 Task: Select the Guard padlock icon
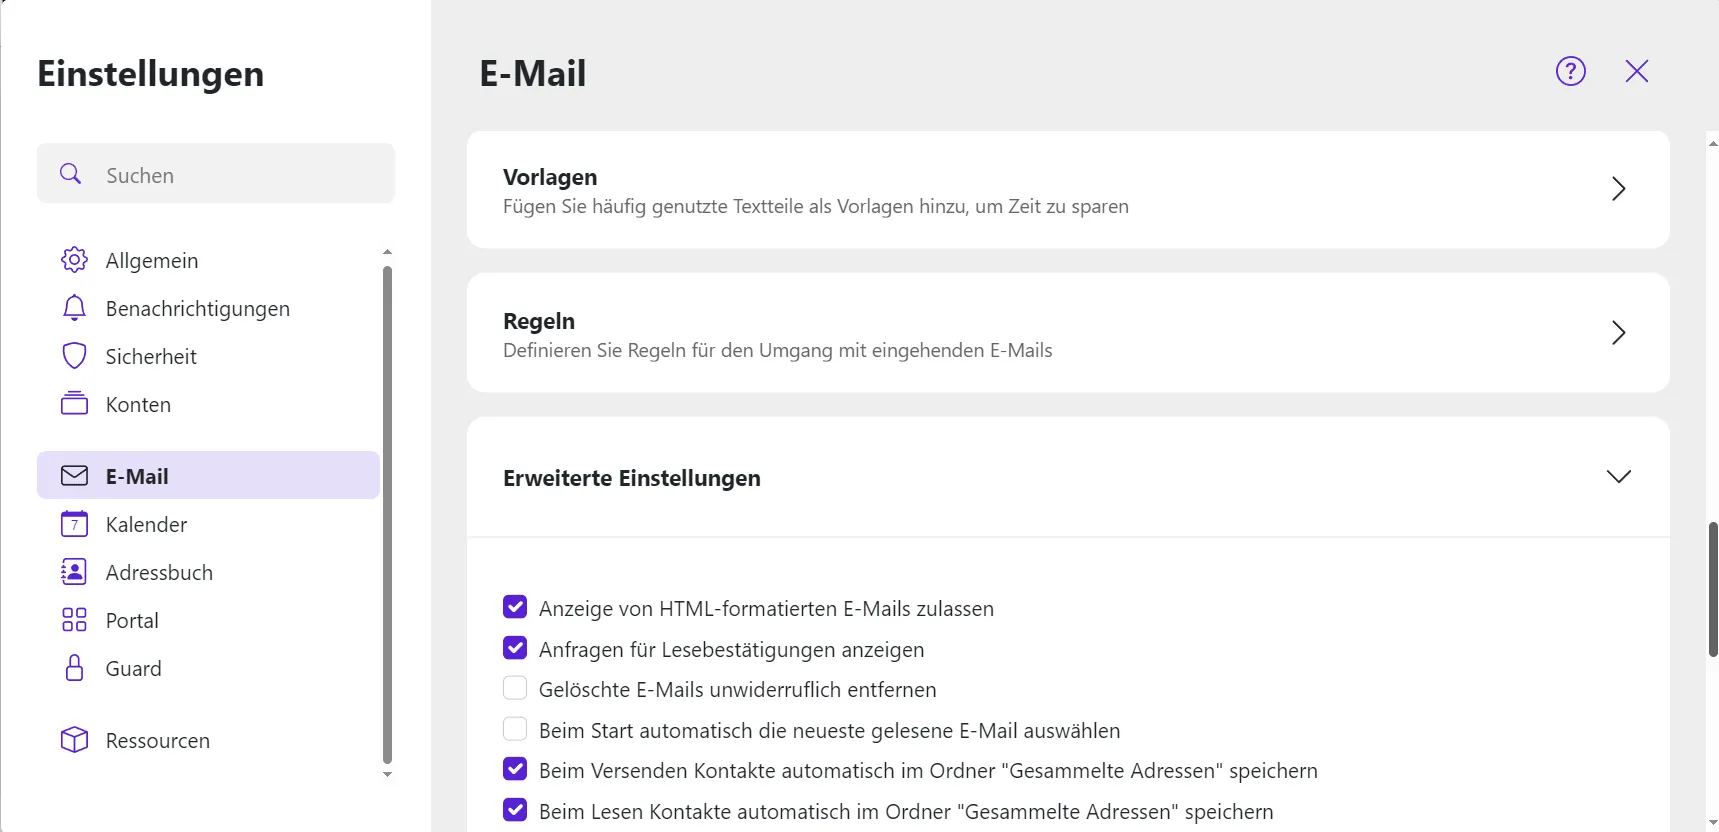pyautogui.click(x=73, y=667)
